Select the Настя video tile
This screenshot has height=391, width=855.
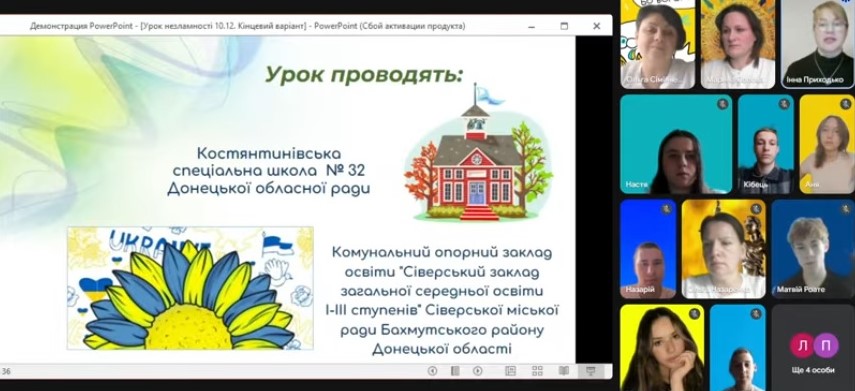pos(676,144)
